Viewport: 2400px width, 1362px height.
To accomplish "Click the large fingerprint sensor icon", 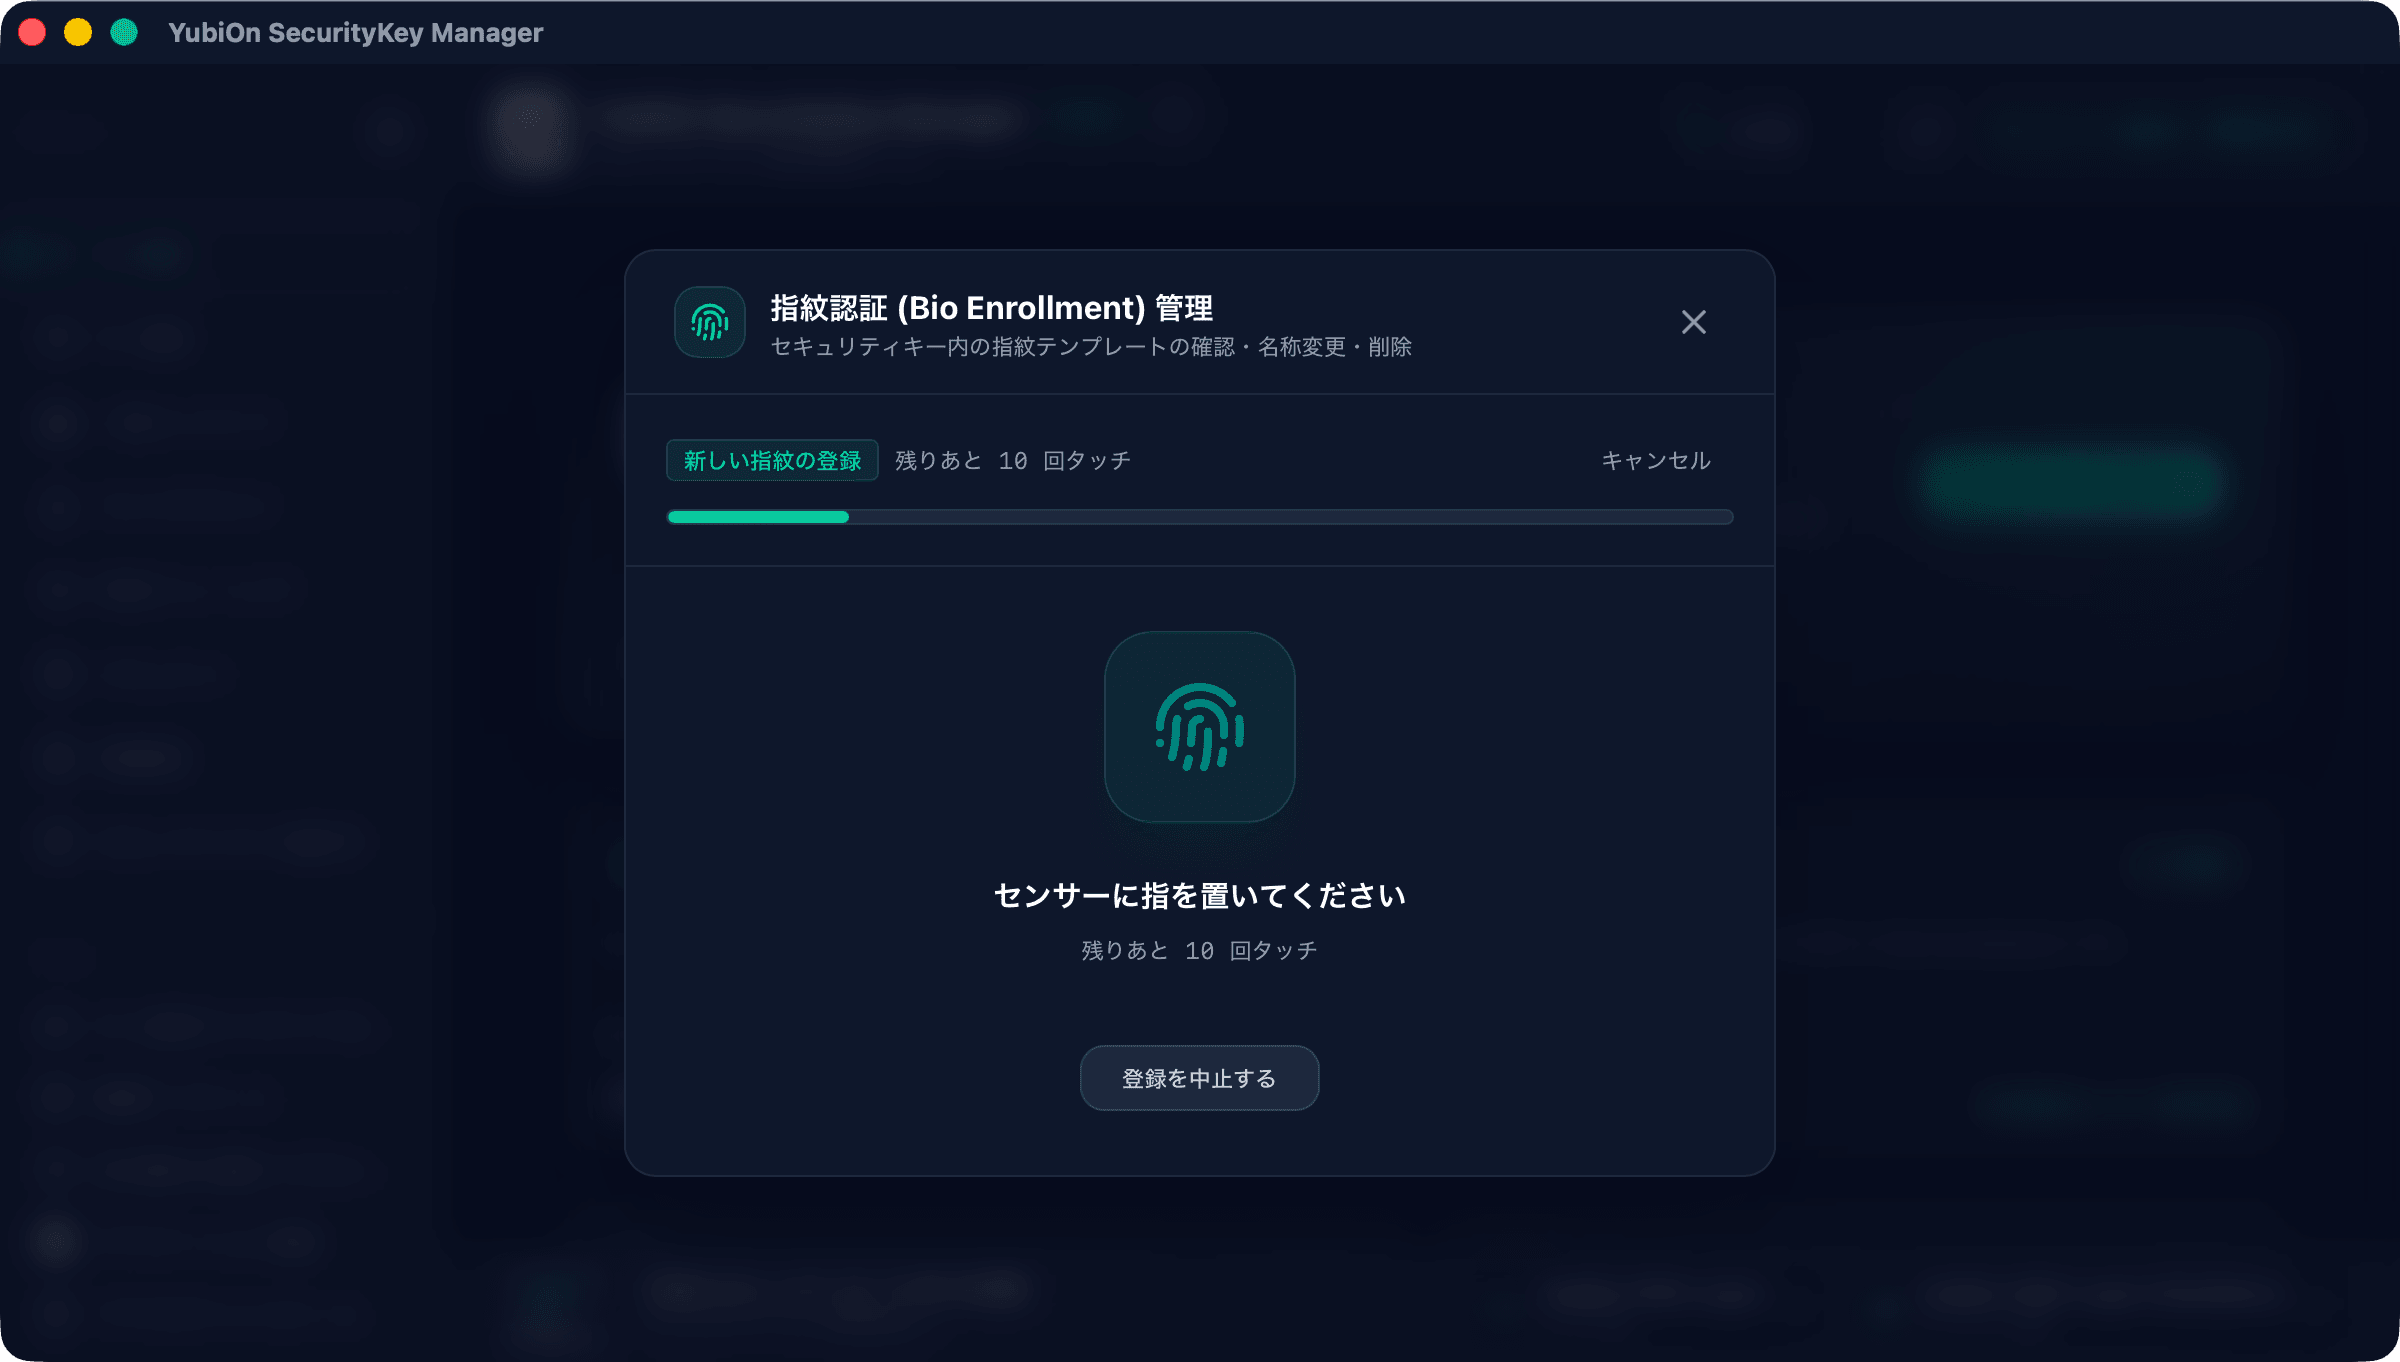I will pyautogui.click(x=1199, y=727).
